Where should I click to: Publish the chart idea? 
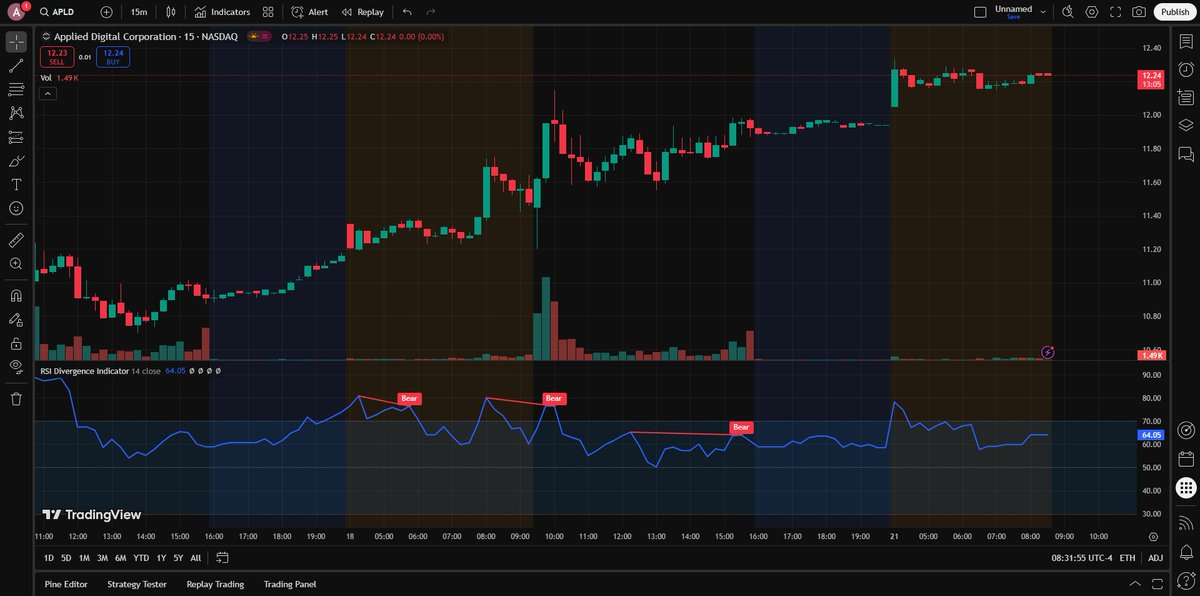[x=1174, y=12]
